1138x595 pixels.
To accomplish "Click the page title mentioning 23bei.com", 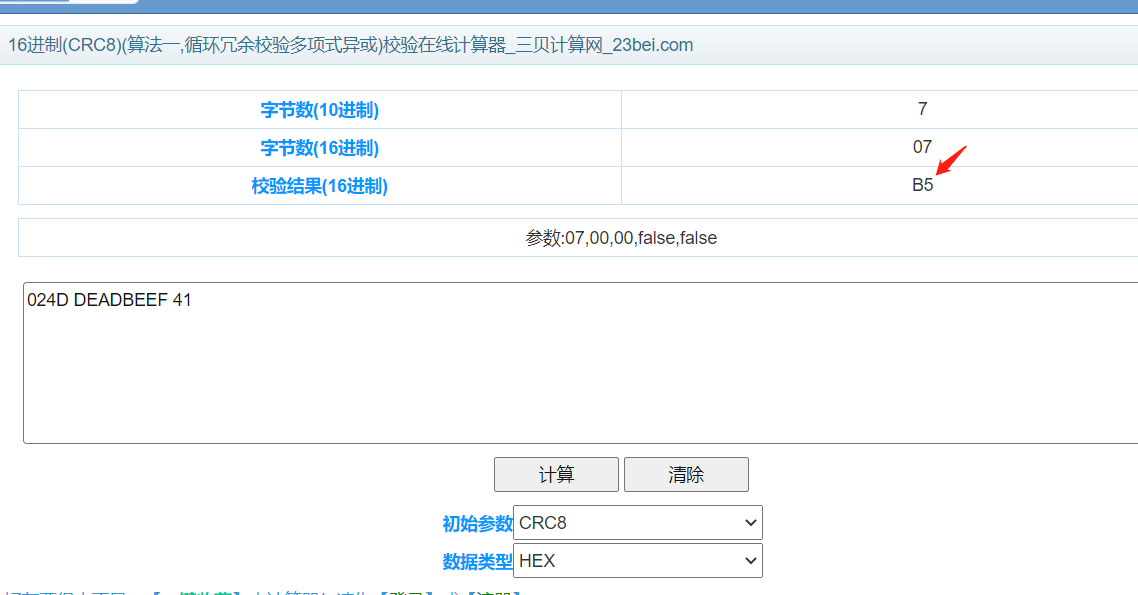I will (351, 45).
